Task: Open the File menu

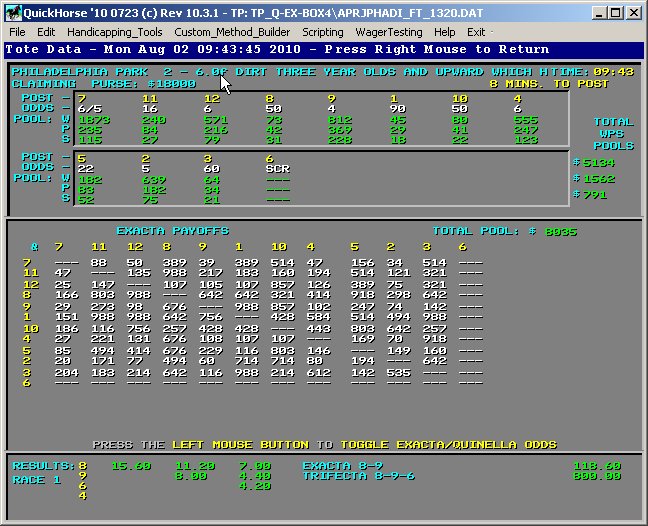Action: click(x=17, y=32)
